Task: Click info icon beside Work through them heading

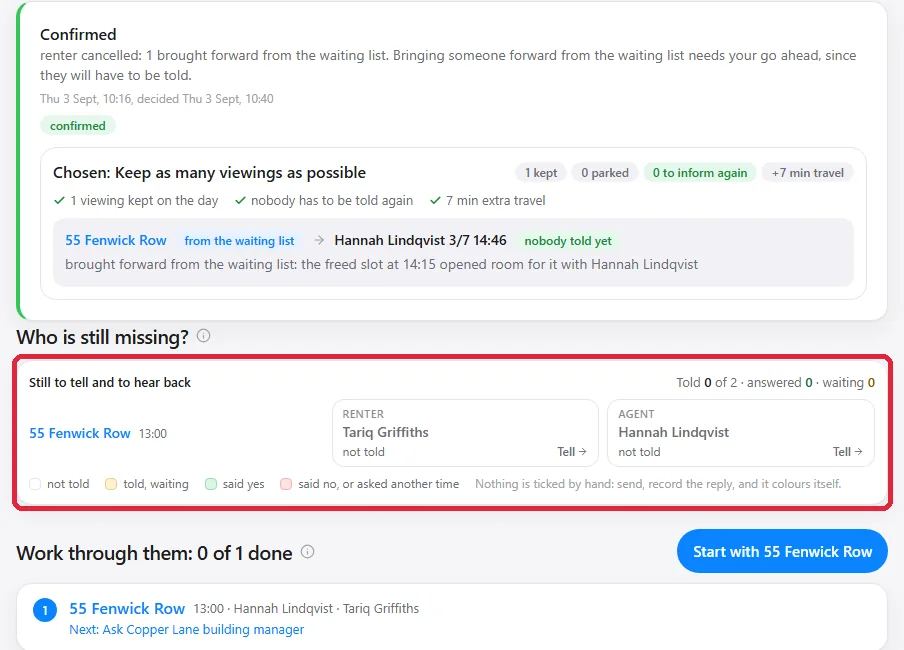Action: (x=308, y=552)
